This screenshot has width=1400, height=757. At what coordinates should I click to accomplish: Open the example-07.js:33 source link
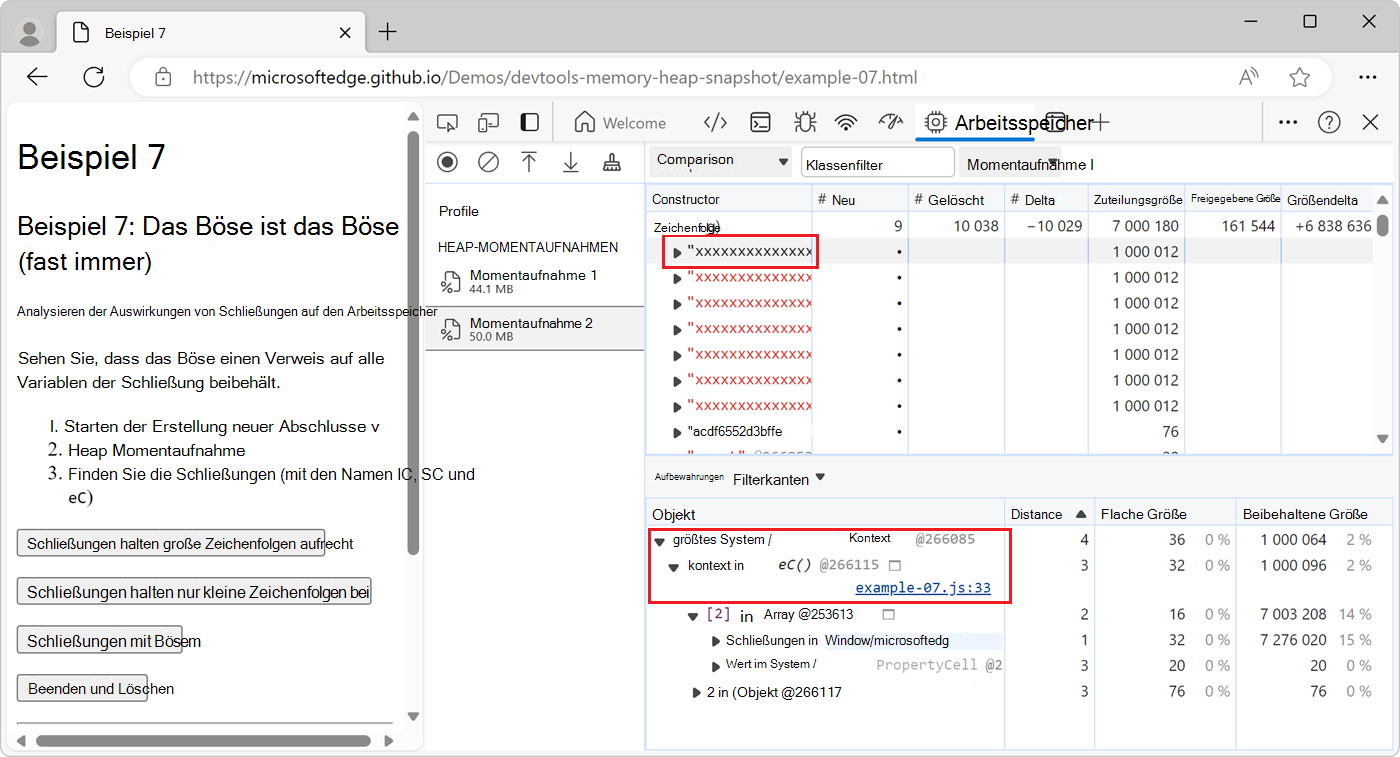(x=923, y=588)
